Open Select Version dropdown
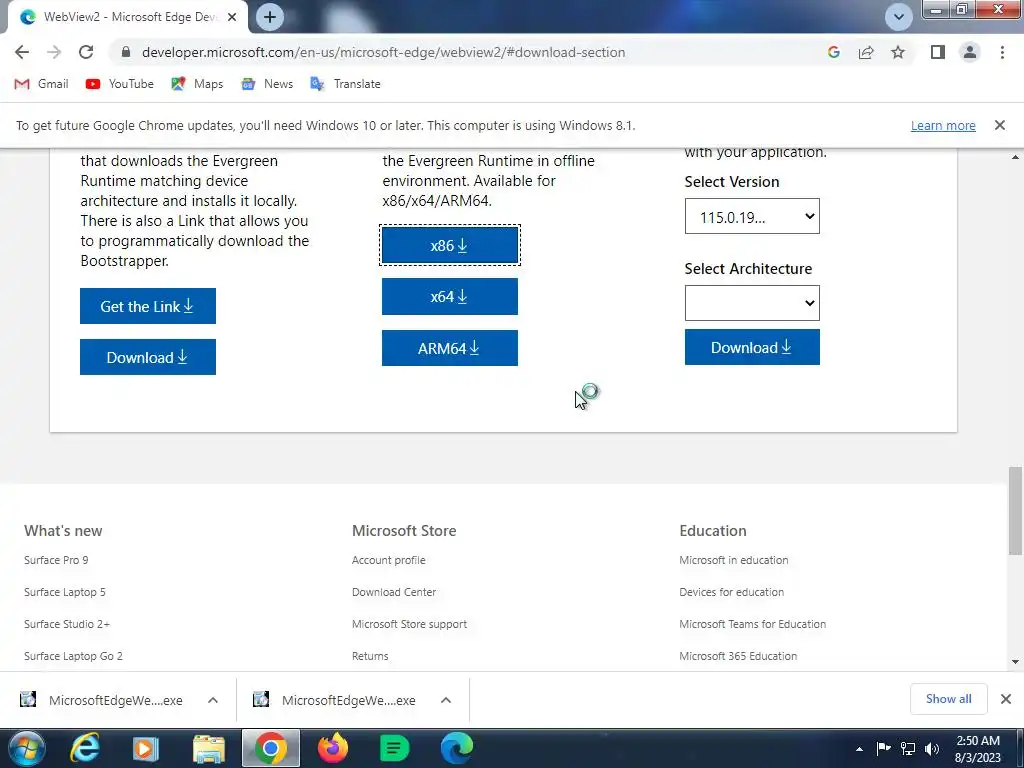The image size is (1024, 768). coord(752,216)
